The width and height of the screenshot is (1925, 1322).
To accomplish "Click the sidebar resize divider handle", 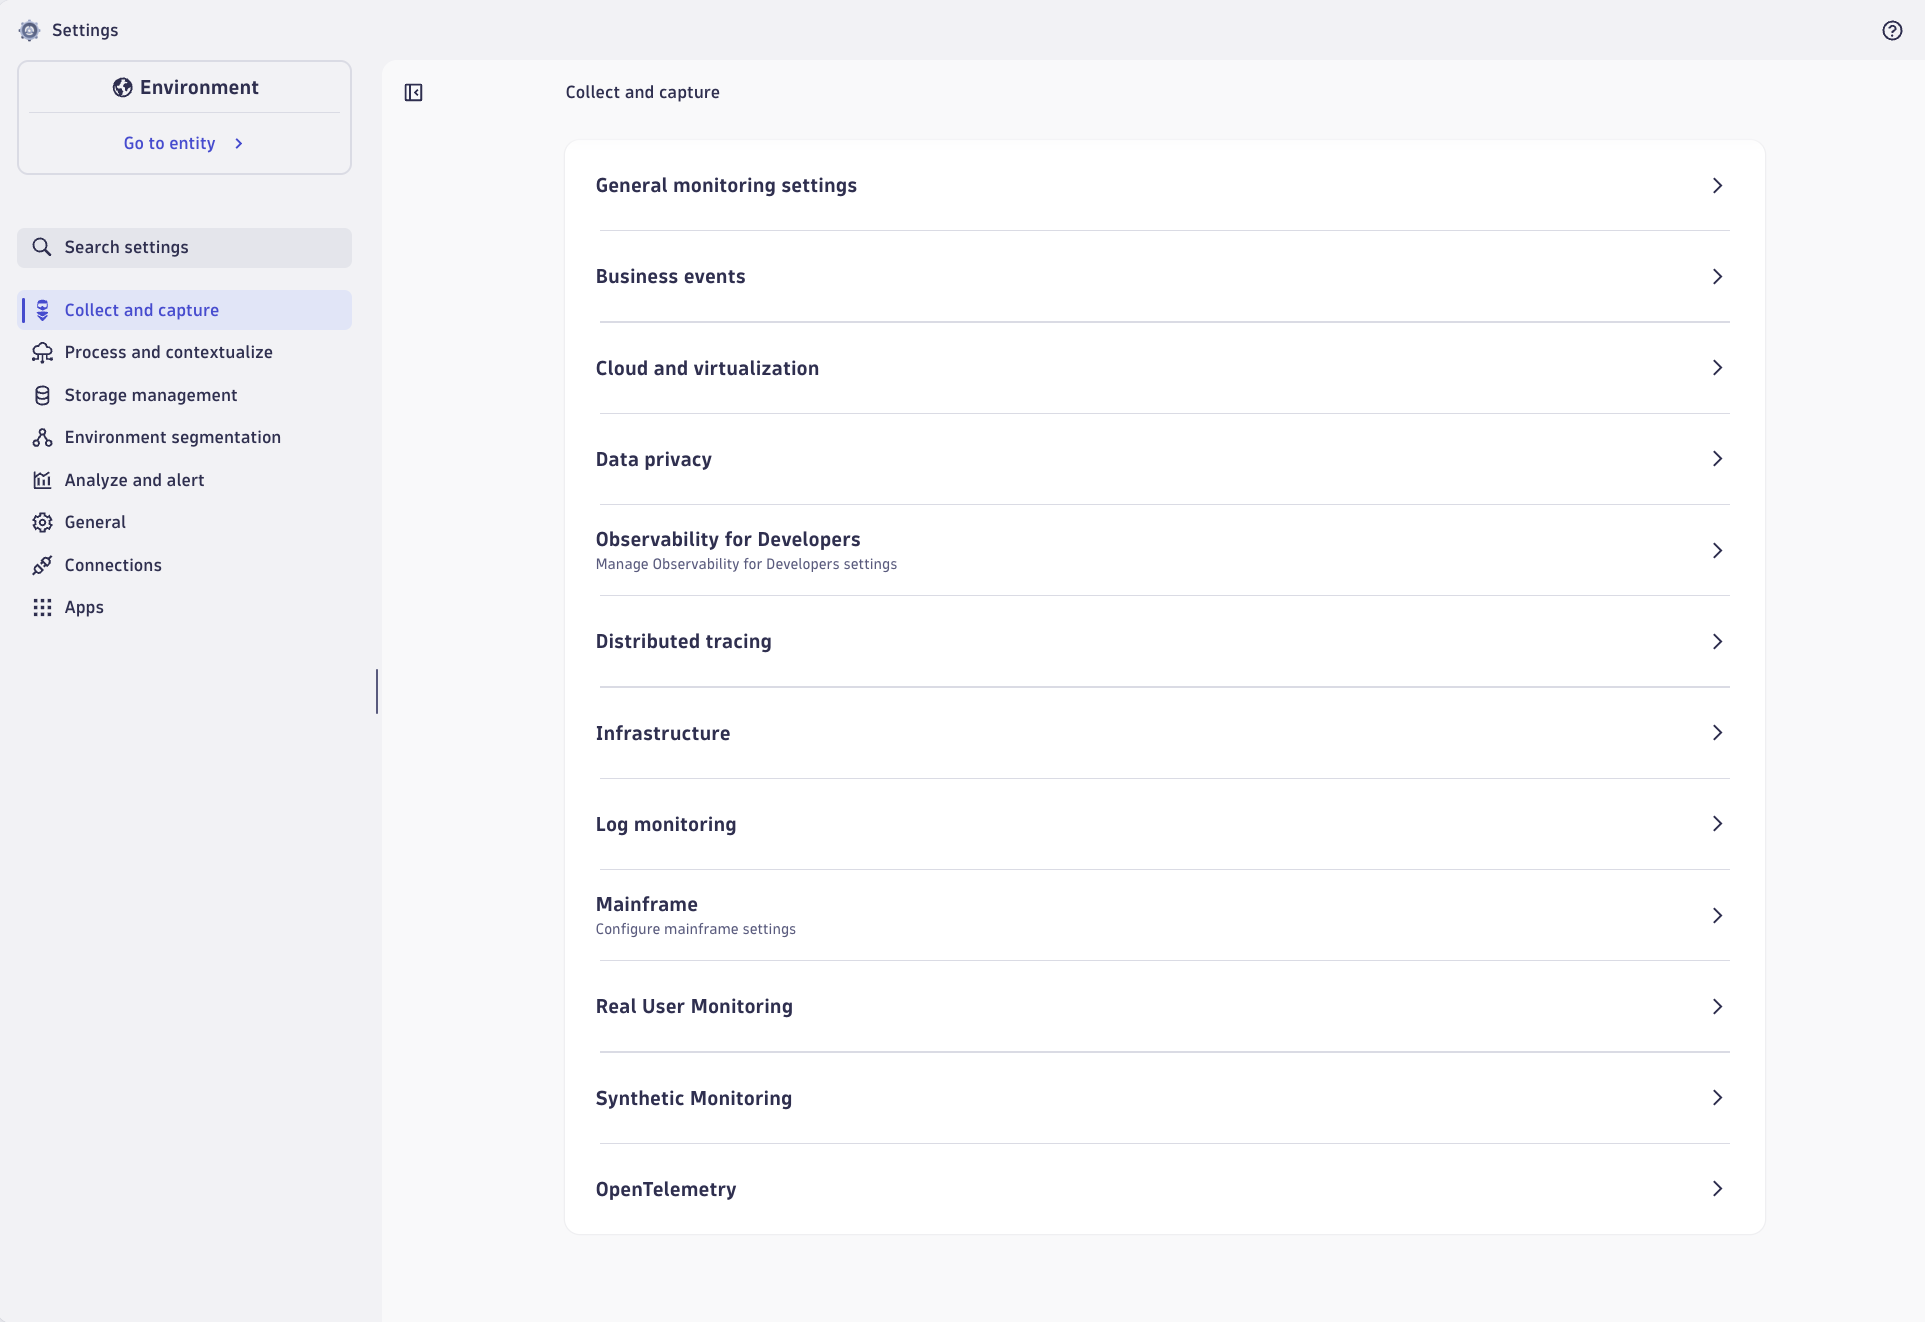I will coord(377,691).
